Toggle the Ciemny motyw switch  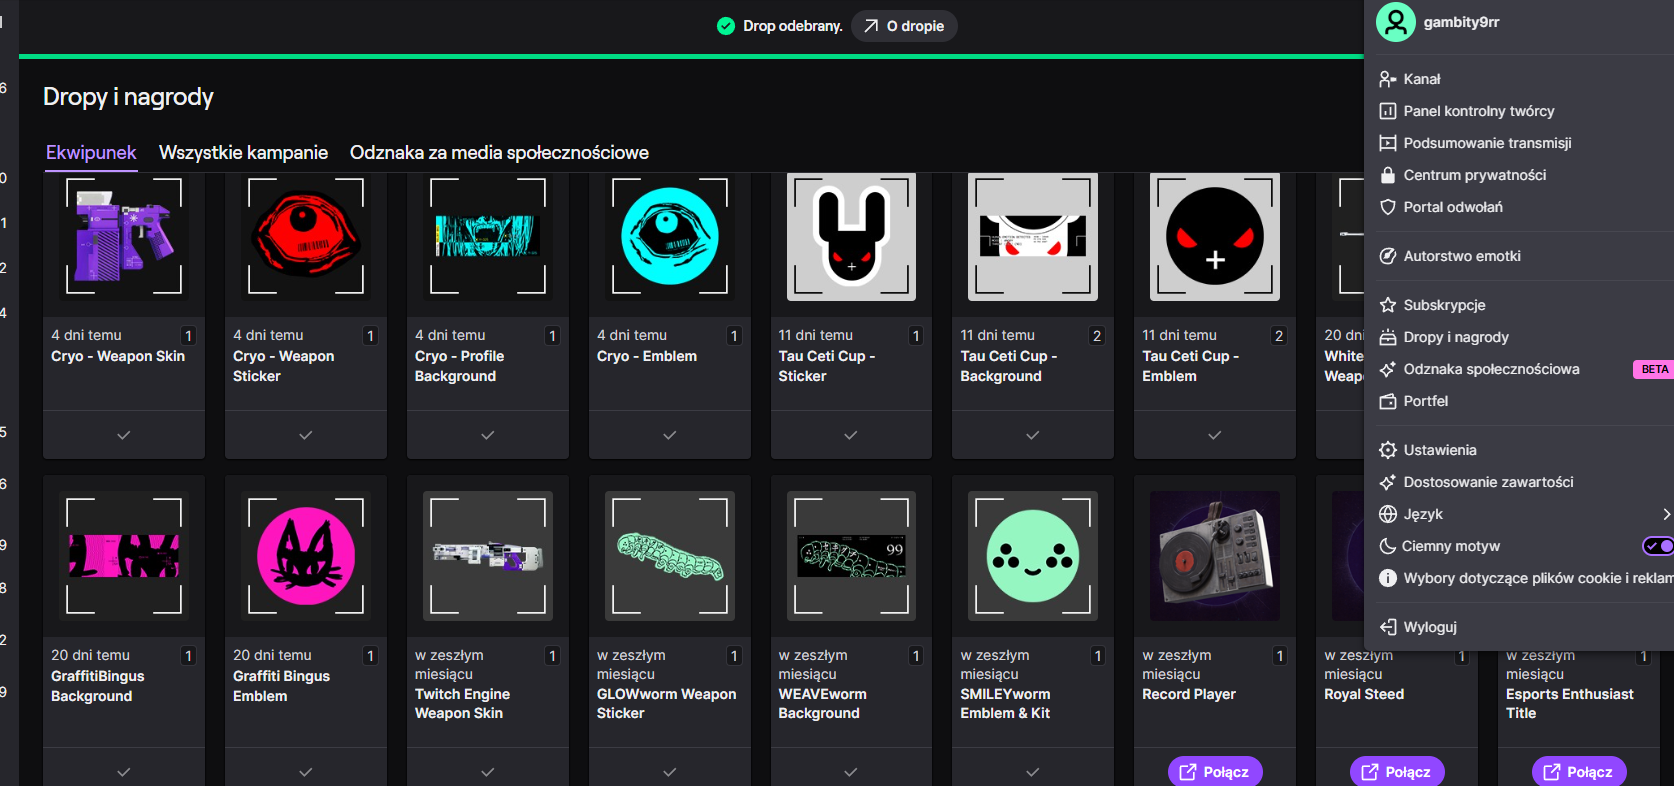tap(1657, 546)
